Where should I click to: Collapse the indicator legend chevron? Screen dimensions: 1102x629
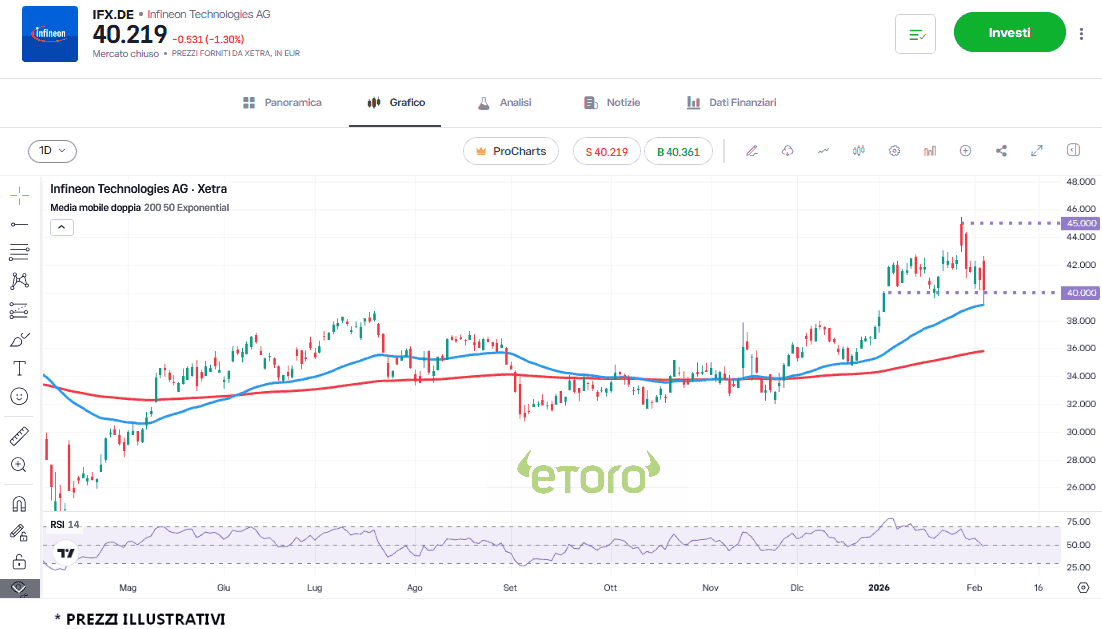(x=61, y=227)
